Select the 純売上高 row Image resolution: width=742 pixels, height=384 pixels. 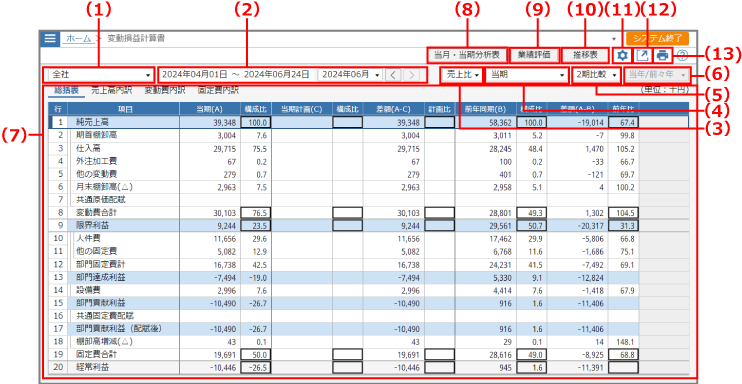368,123
